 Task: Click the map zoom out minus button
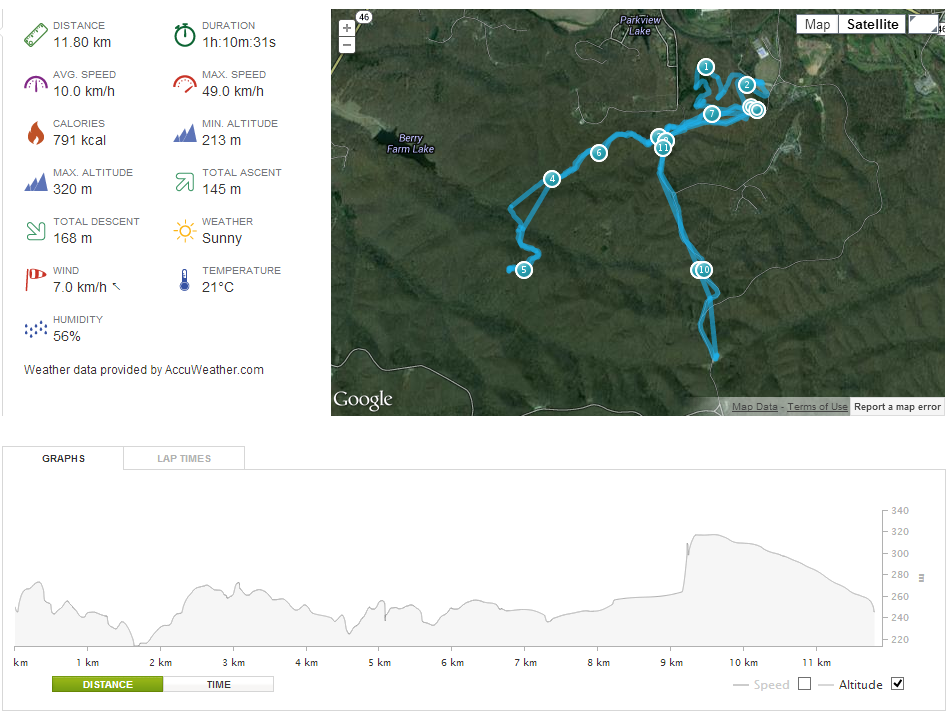(x=347, y=45)
